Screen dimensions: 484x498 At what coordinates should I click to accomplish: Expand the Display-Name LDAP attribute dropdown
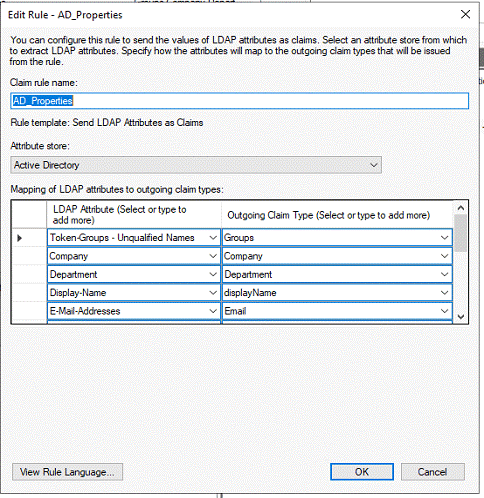(213, 293)
